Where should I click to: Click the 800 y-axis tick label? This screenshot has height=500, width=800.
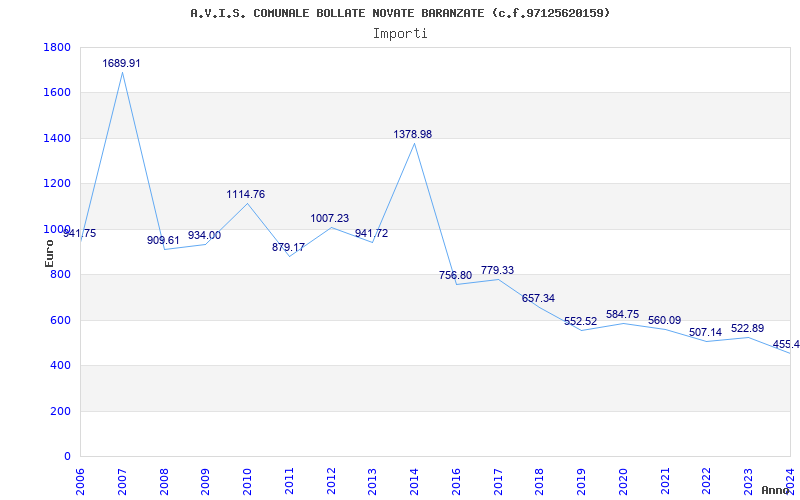click(60, 274)
